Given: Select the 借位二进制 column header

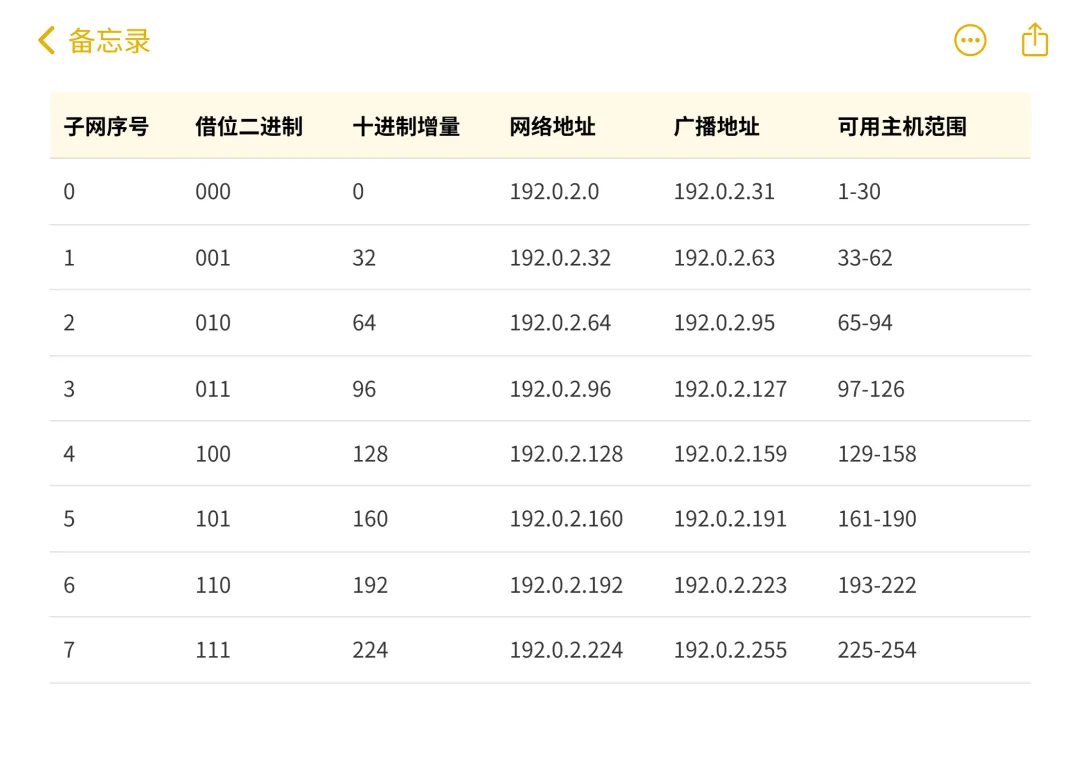Looking at the screenshot, I should point(248,127).
